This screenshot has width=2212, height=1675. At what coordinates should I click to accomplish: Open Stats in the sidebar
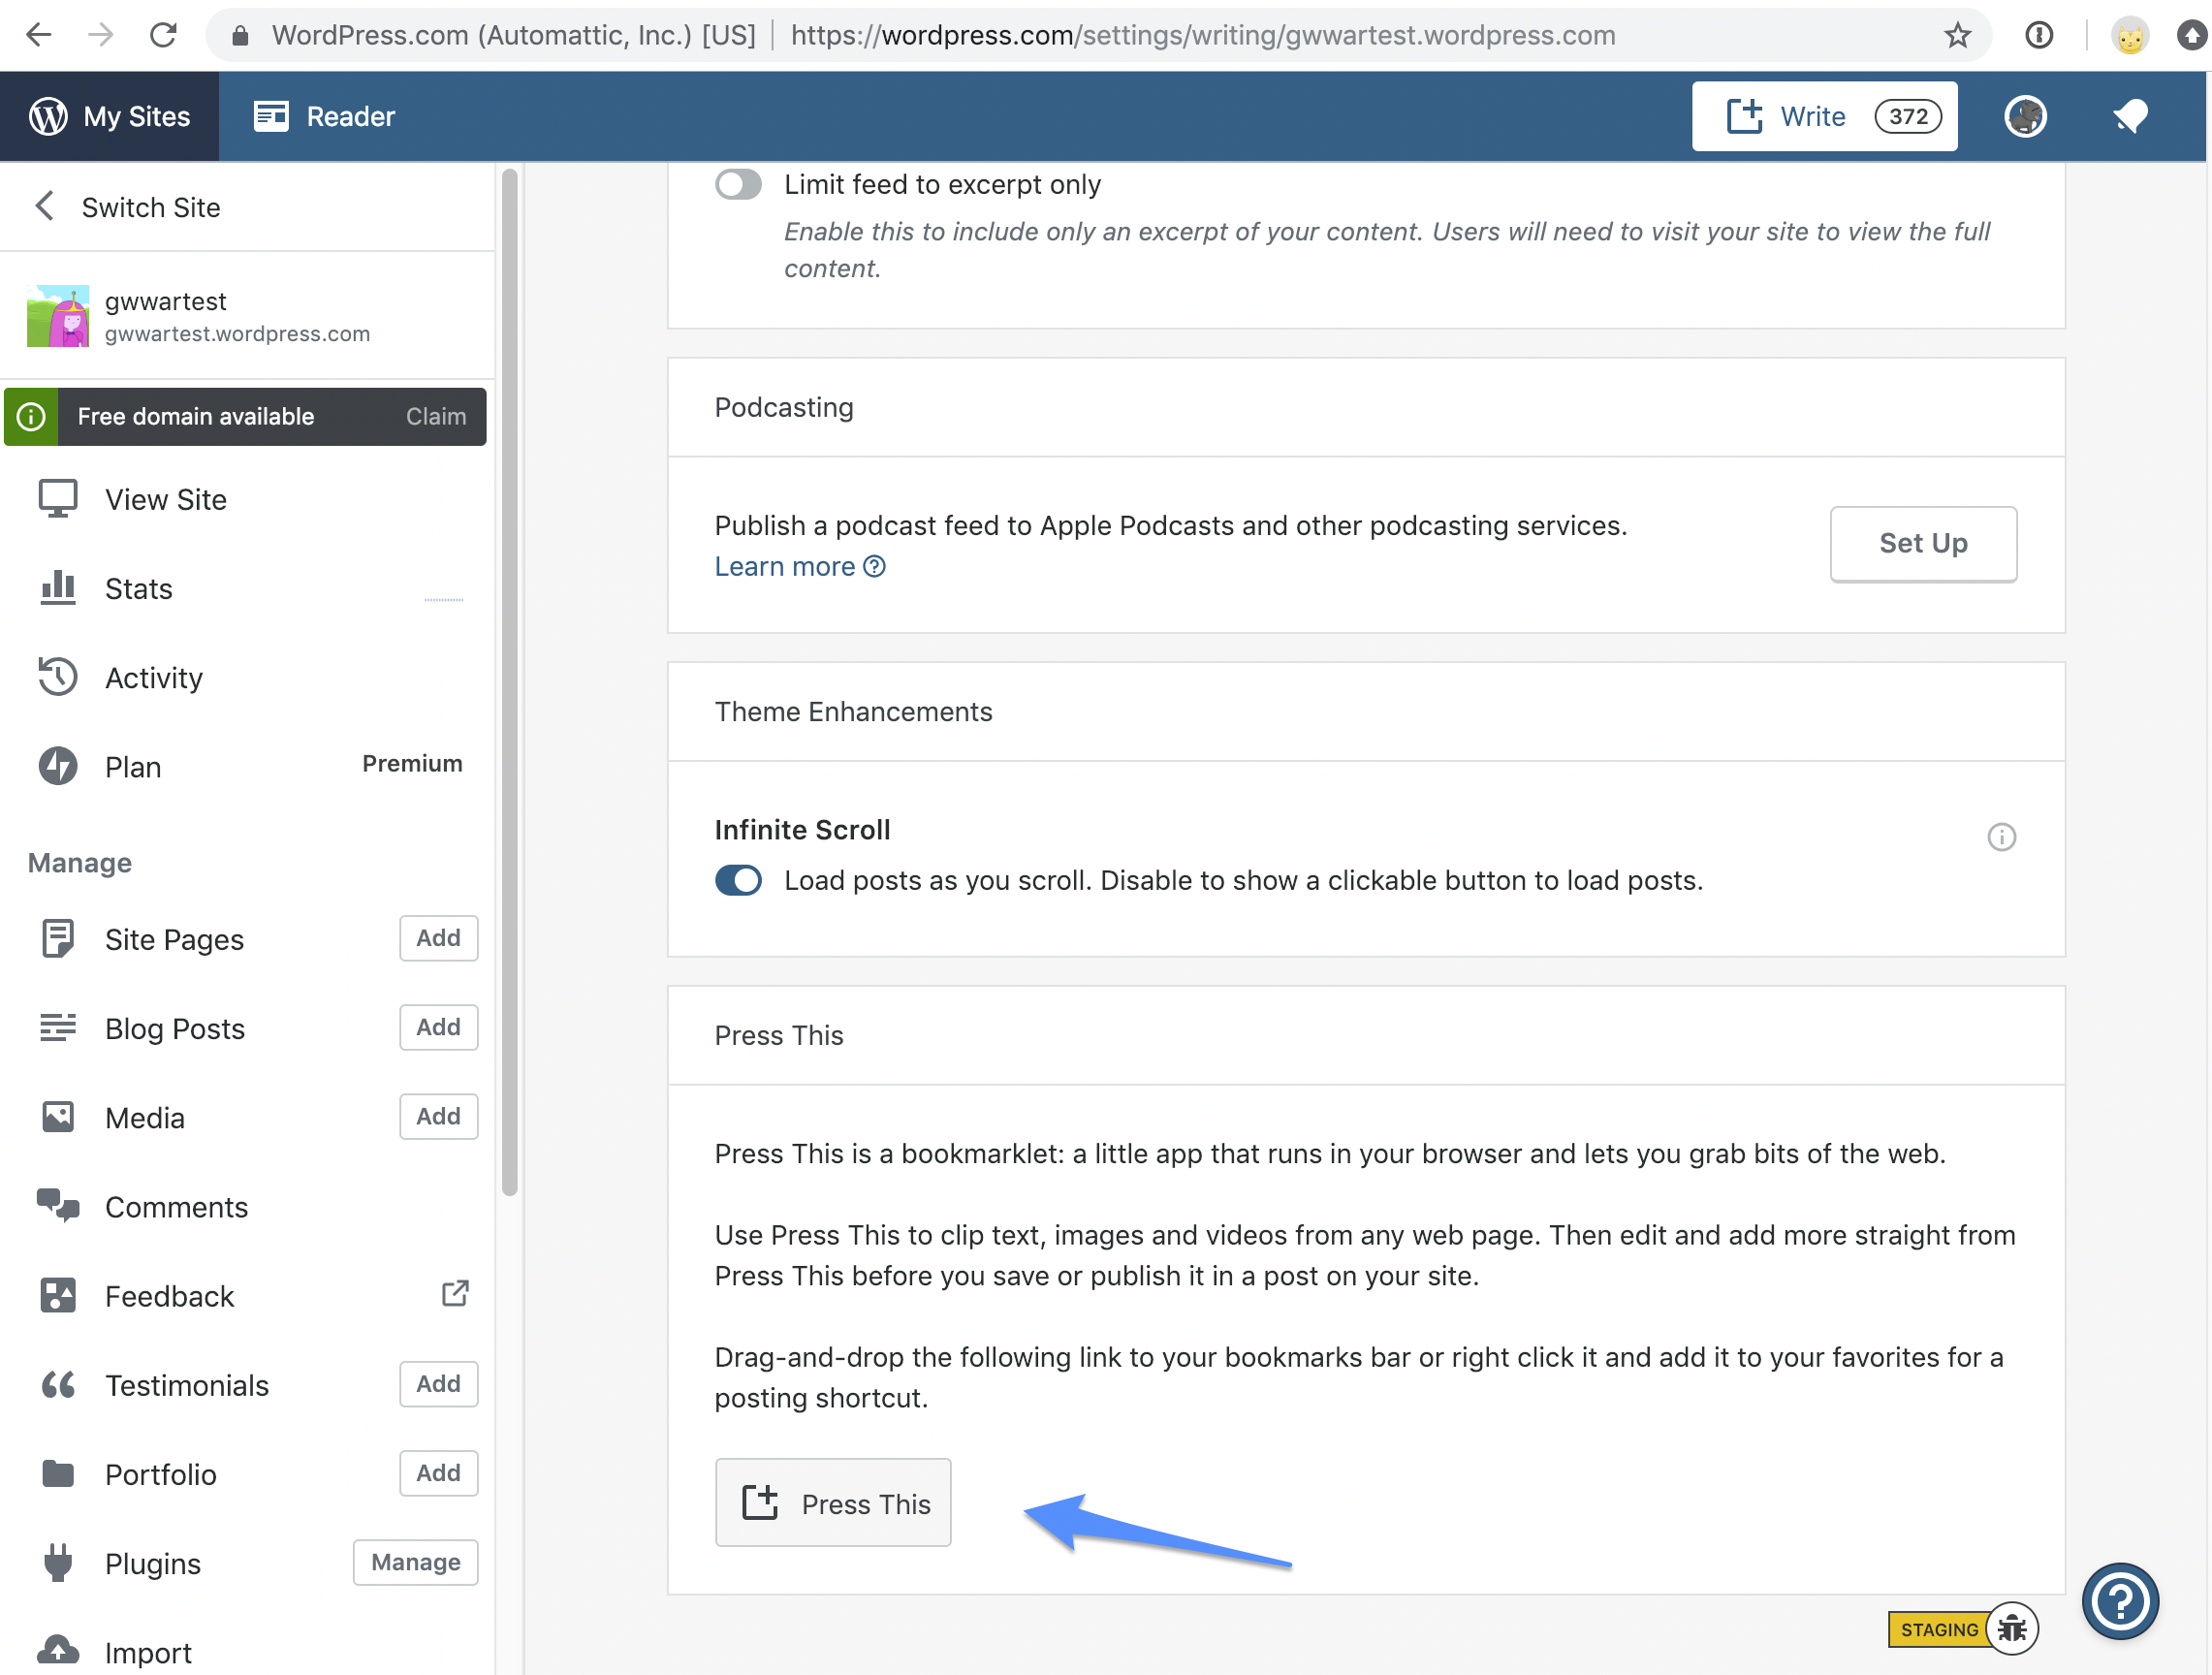click(x=139, y=589)
